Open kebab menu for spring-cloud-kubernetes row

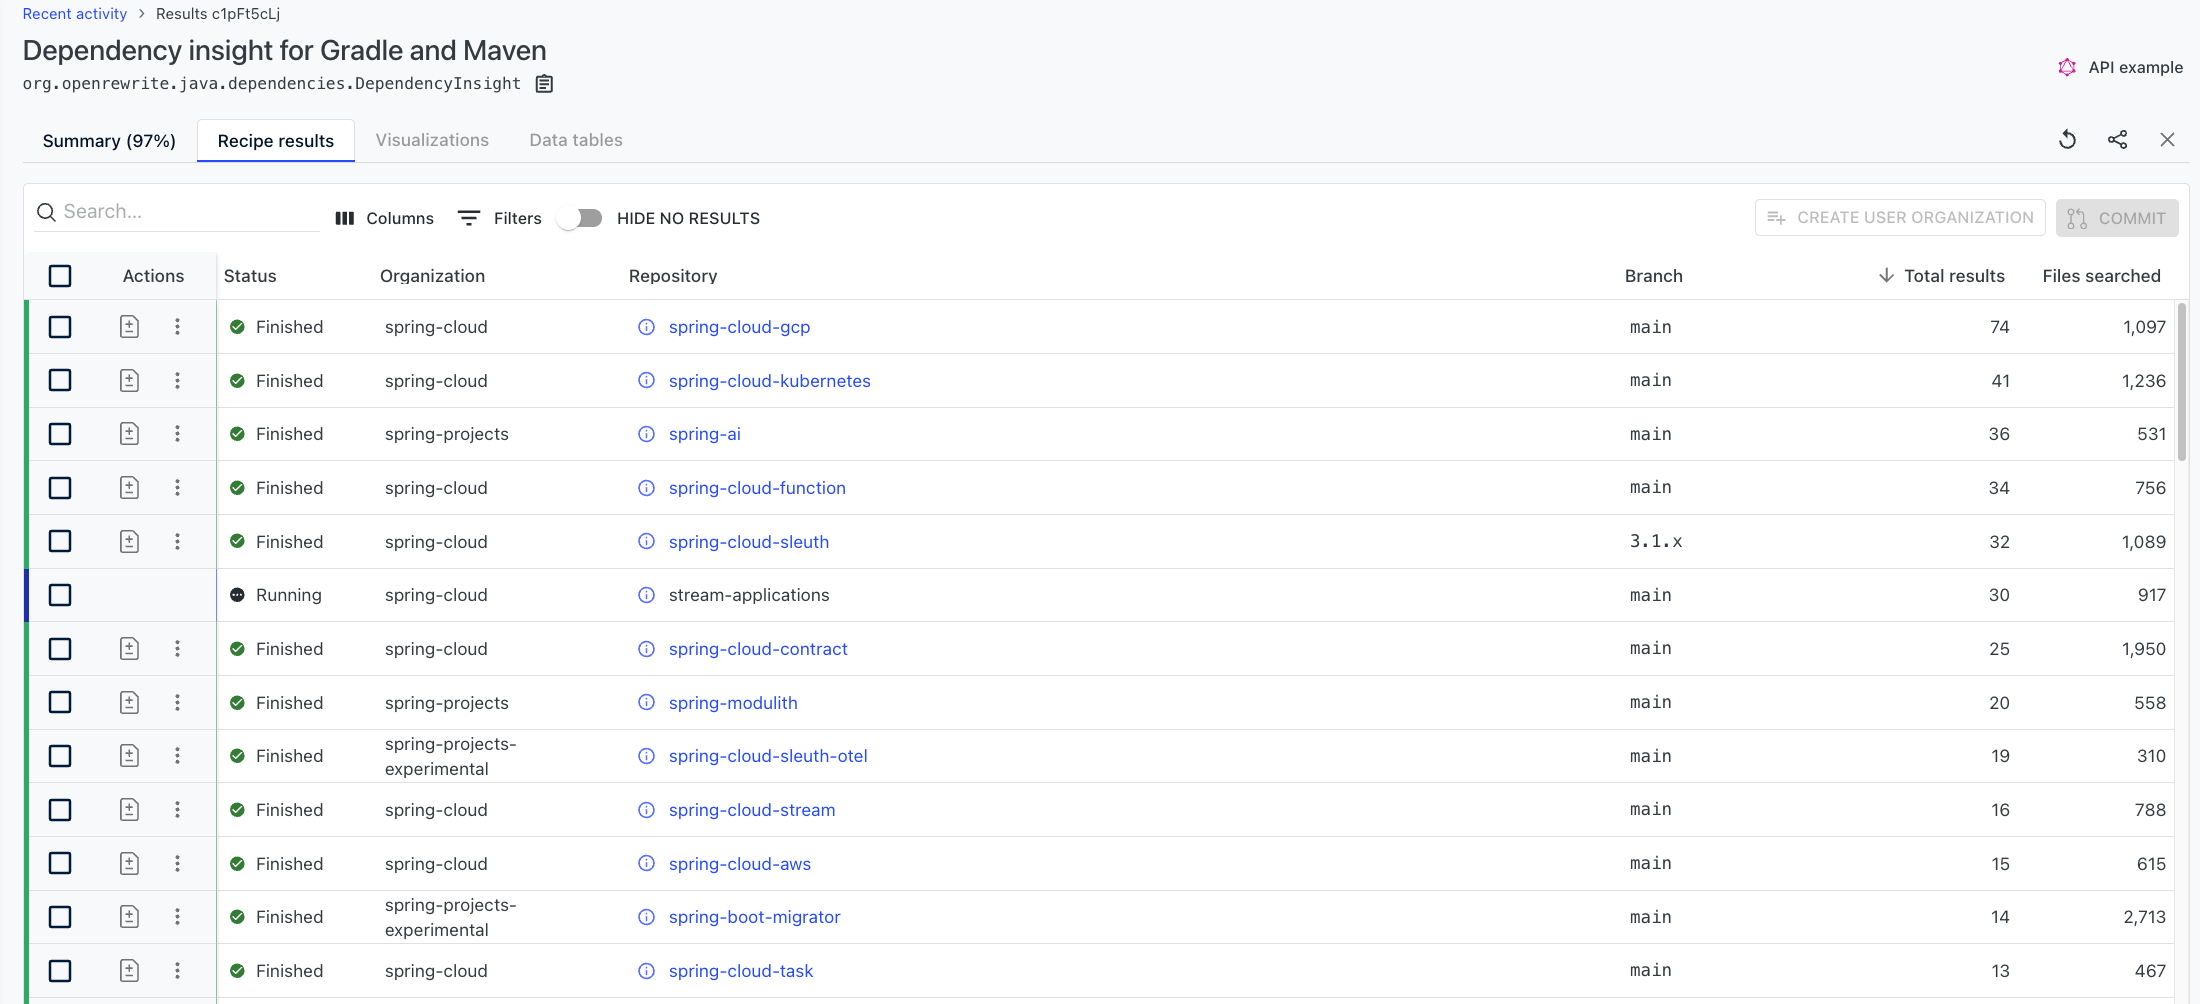[x=177, y=381]
